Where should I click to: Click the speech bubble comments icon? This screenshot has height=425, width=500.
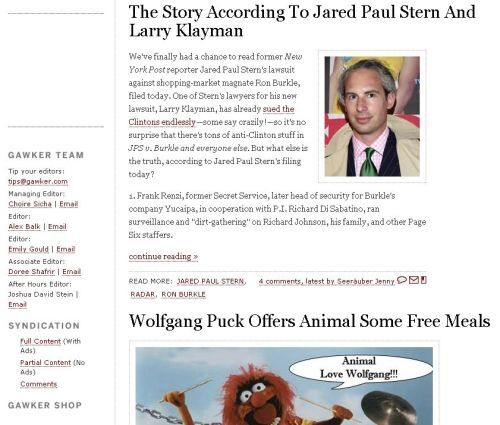tap(402, 280)
